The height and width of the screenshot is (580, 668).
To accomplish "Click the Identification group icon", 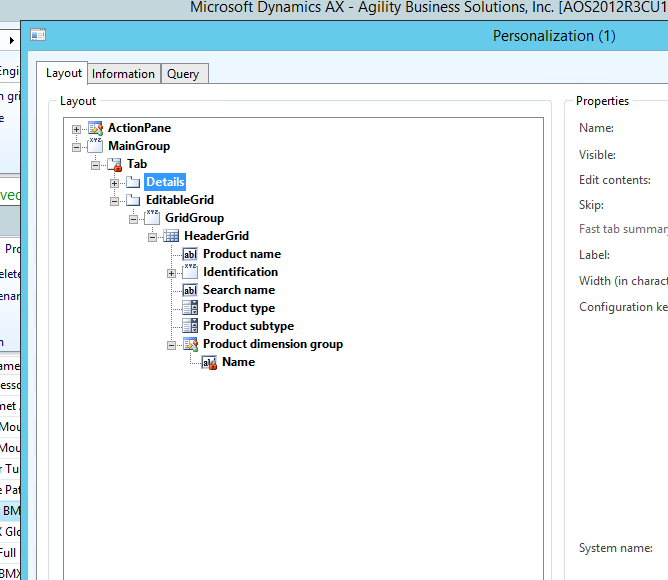I will [x=190, y=272].
